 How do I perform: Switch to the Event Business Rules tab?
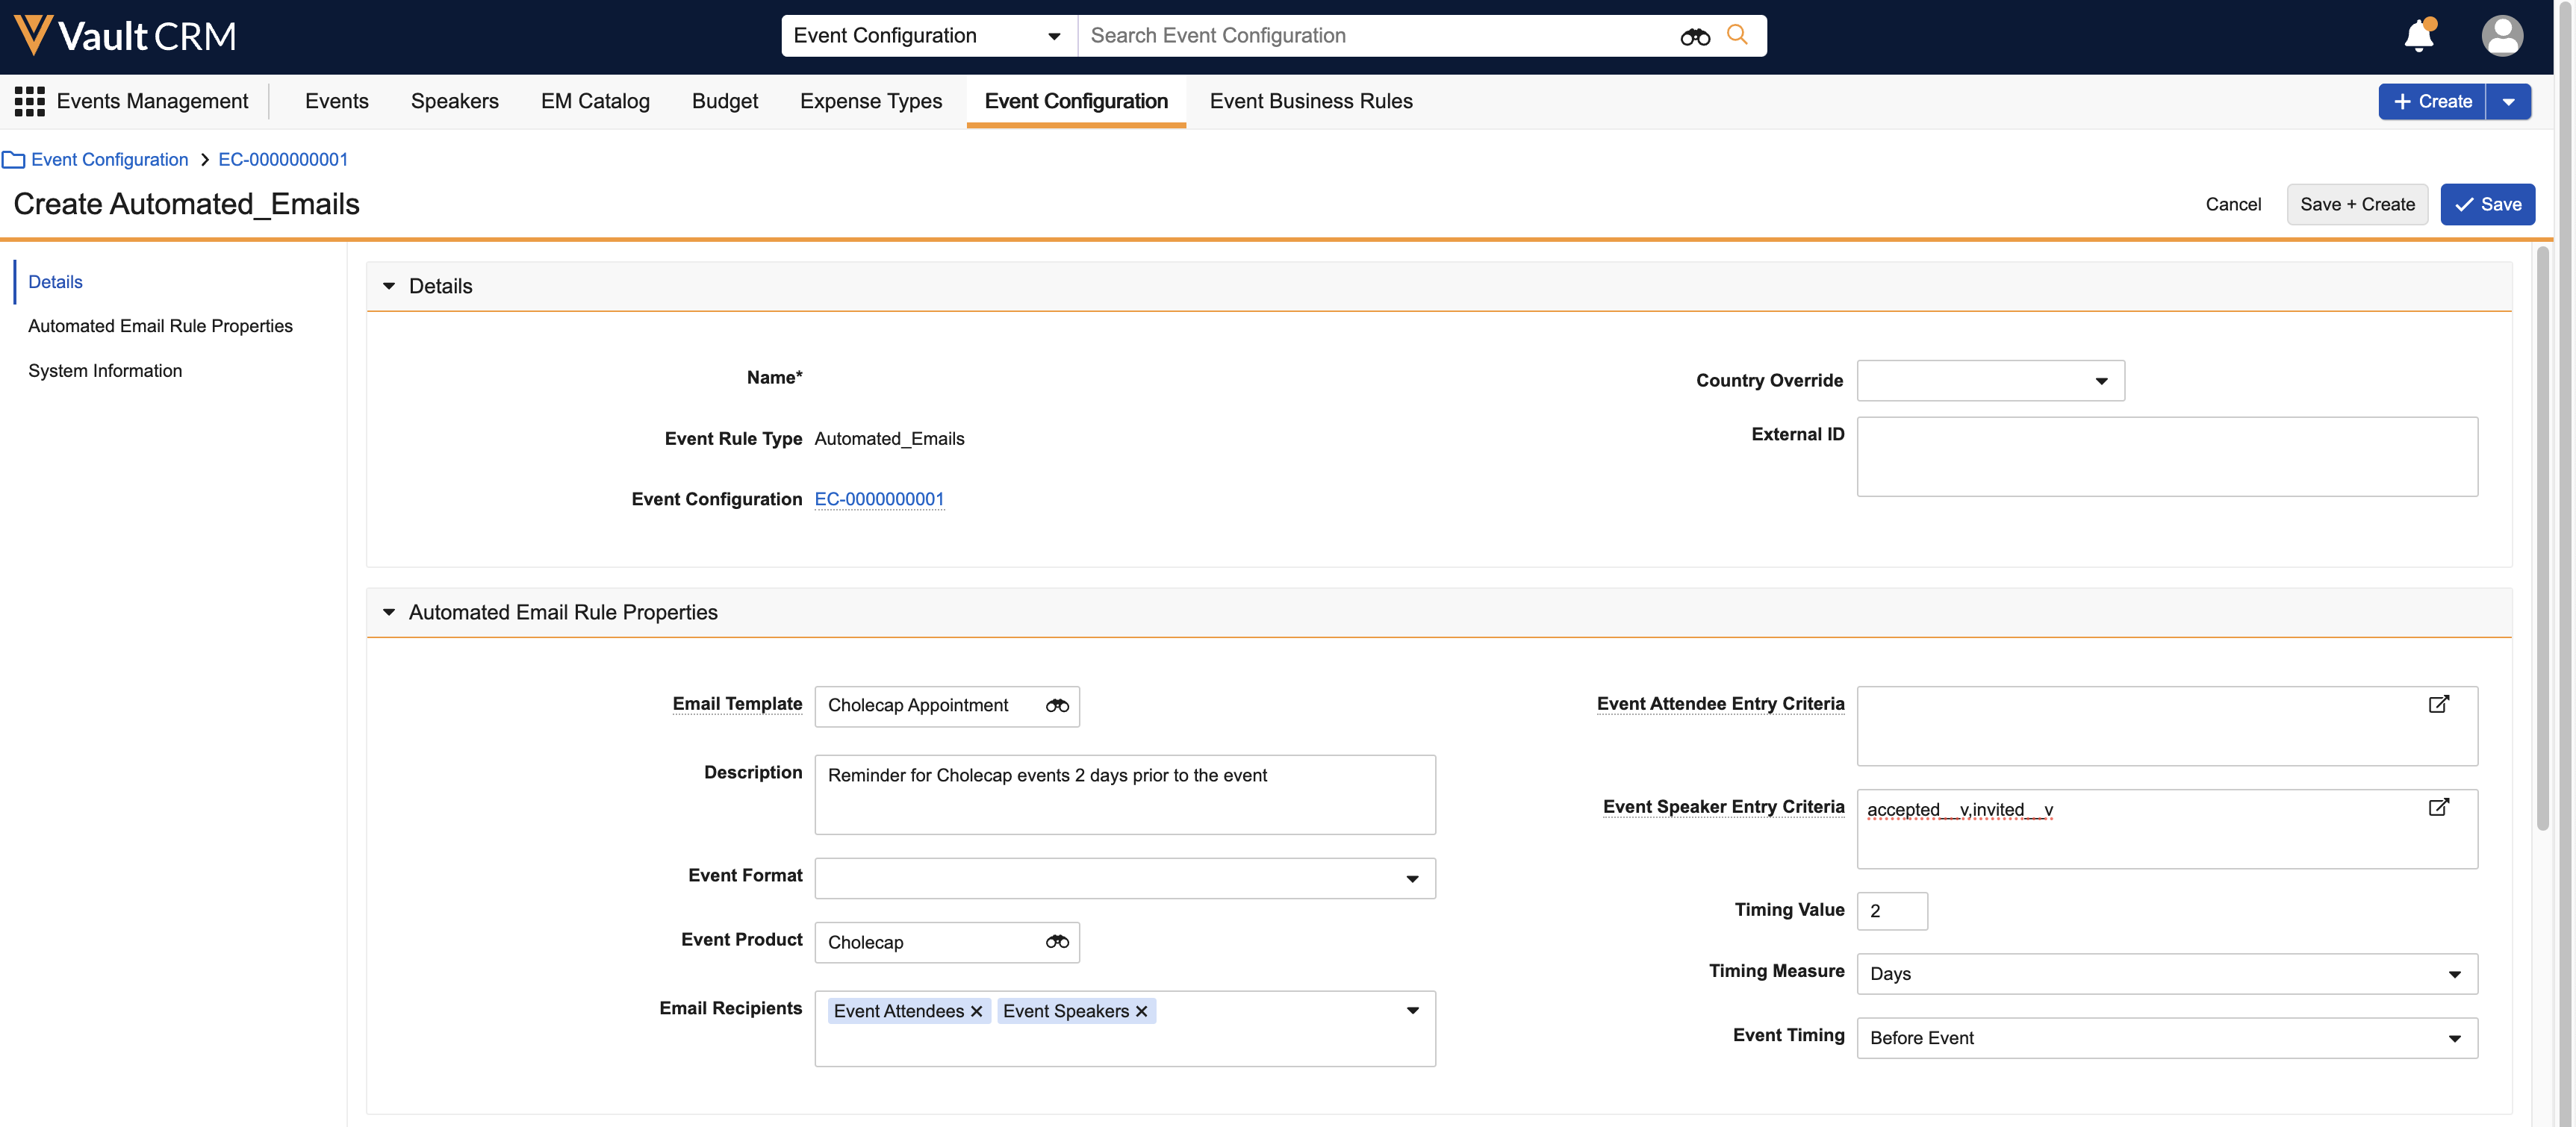click(x=1310, y=101)
